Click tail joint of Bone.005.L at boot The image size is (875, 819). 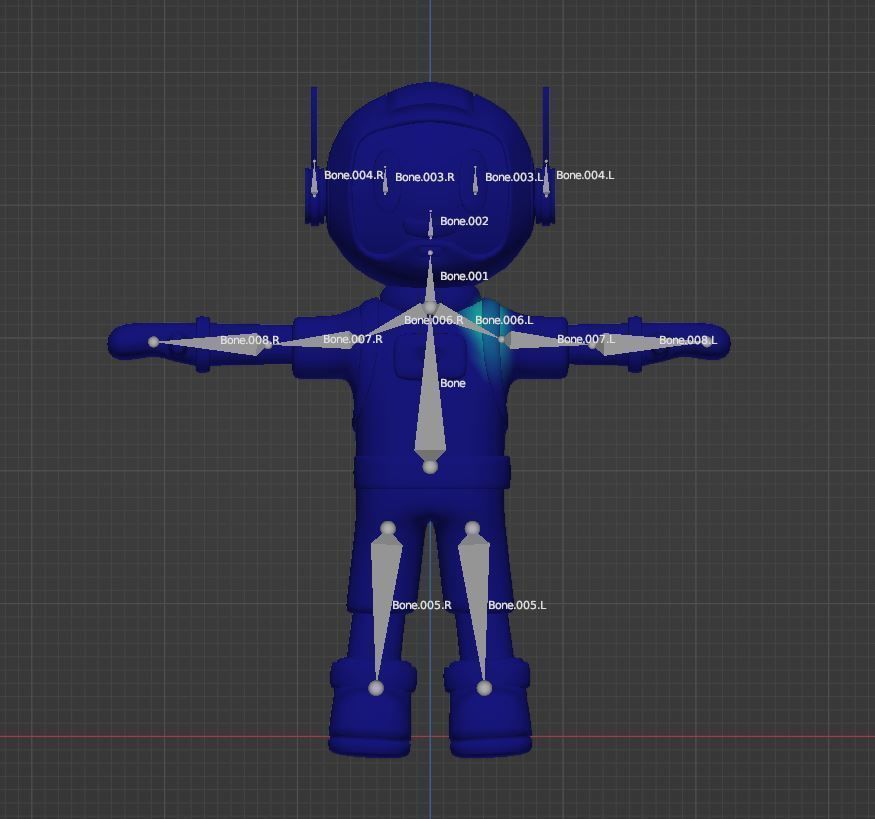484,688
